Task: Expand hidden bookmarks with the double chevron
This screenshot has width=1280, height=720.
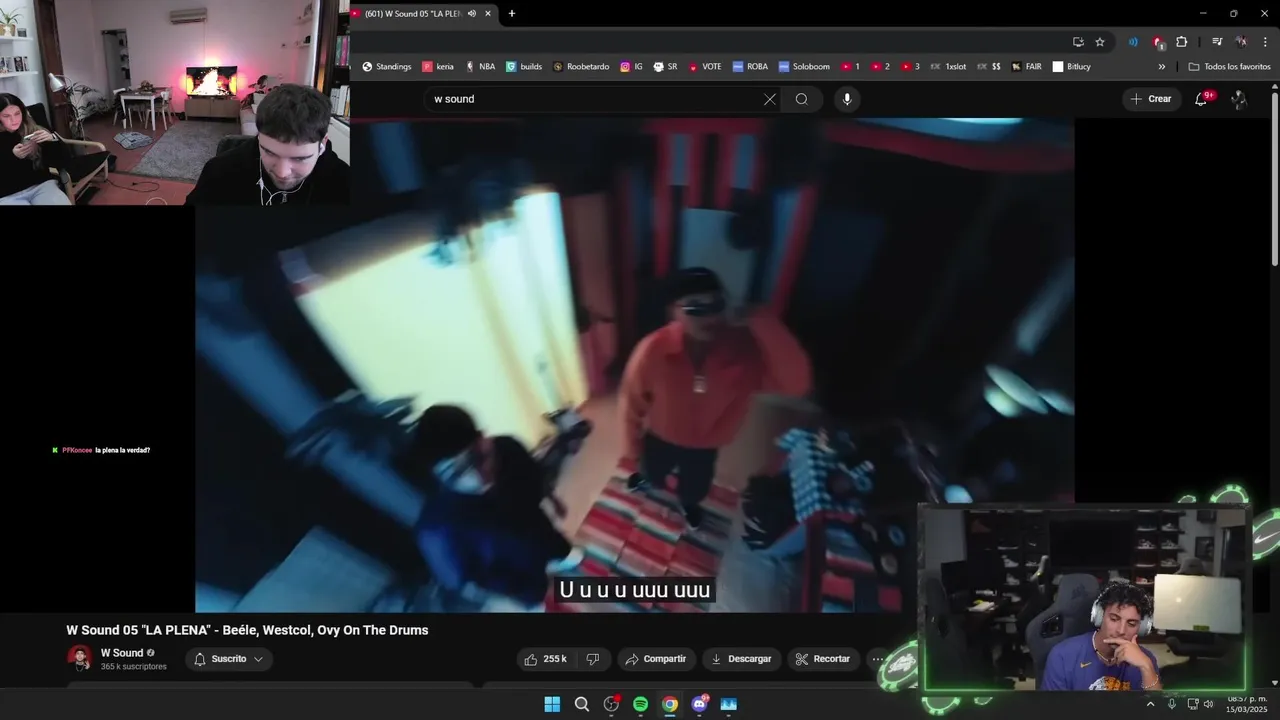Action: 1162,67
